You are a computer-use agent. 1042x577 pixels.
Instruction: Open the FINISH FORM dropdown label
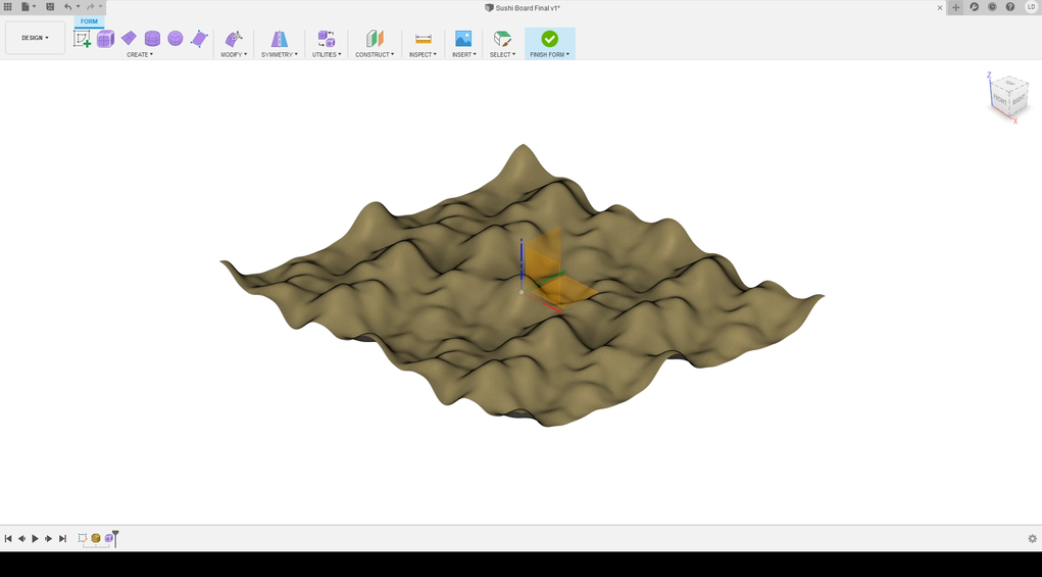[550, 55]
